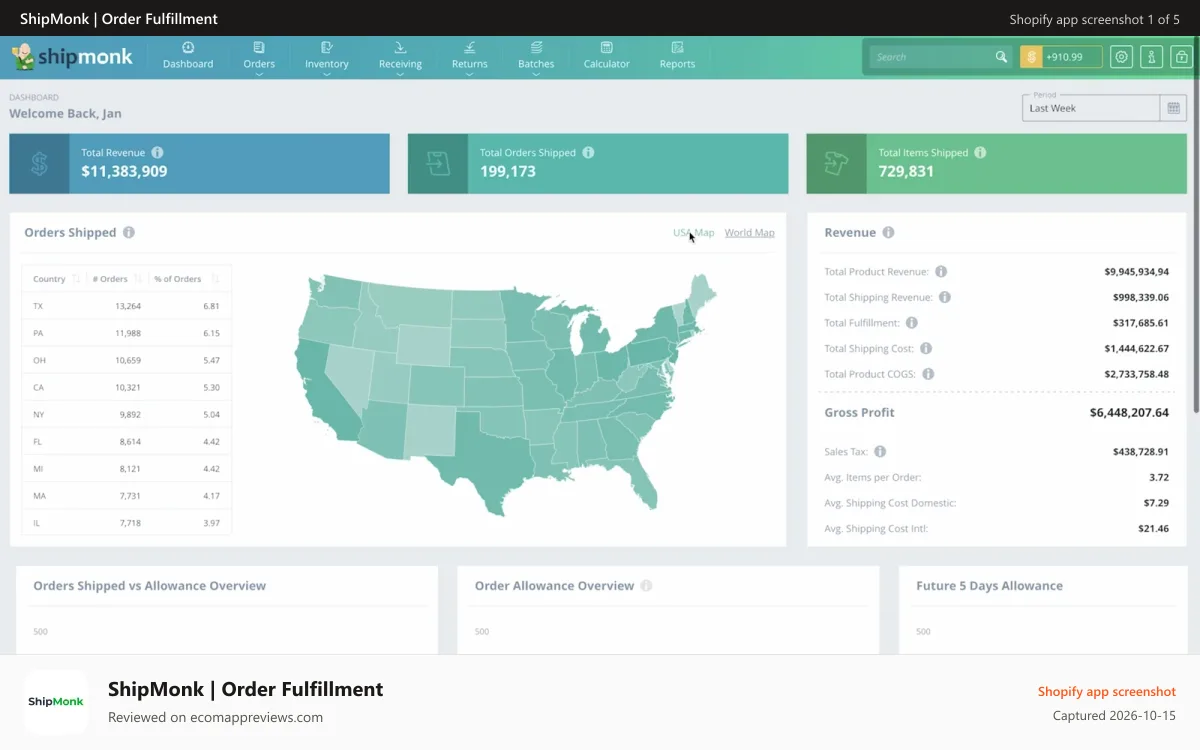The height and width of the screenshot is (750, 1200).
Task: Select the PA row in table
Action: tap(127, 333)
